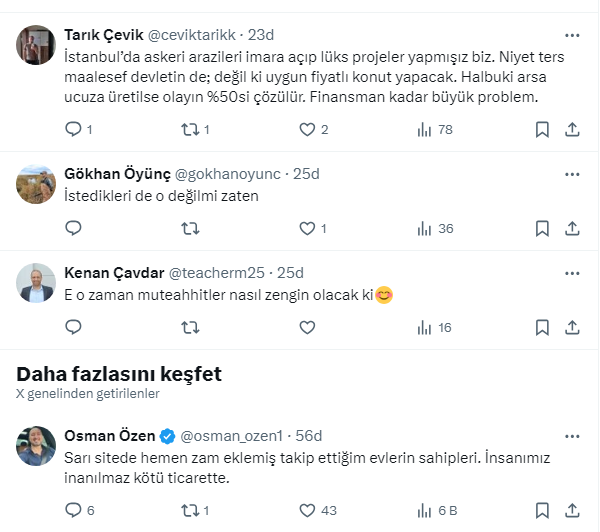Open more options on Tarık Çevik's tweet
This screenshot has width=600, height=532.
pyautogui.click(x=571, y=32)
